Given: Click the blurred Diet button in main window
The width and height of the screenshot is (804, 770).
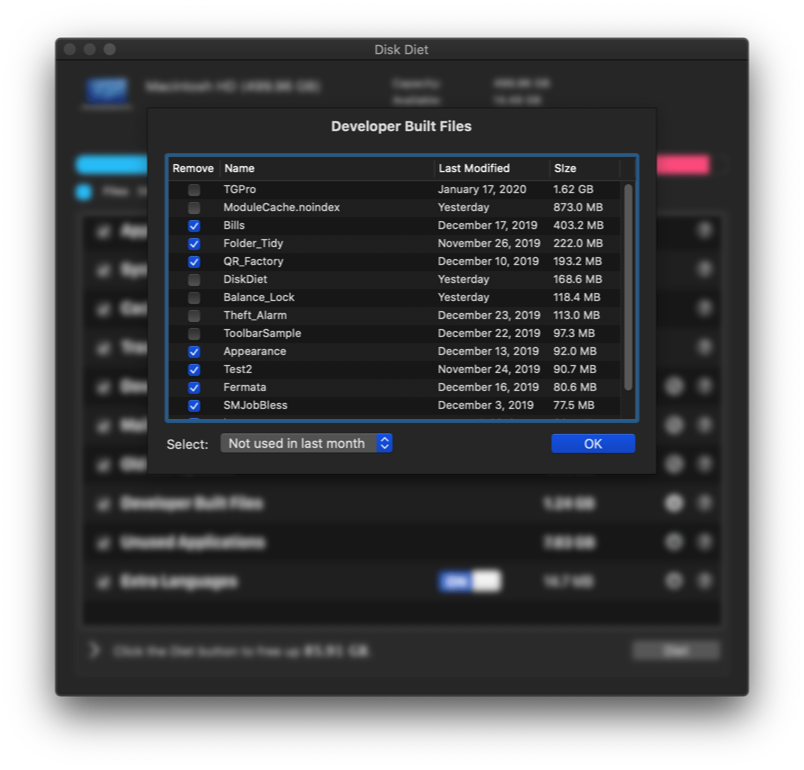Looking at the screenshot, I should [676, 651].
